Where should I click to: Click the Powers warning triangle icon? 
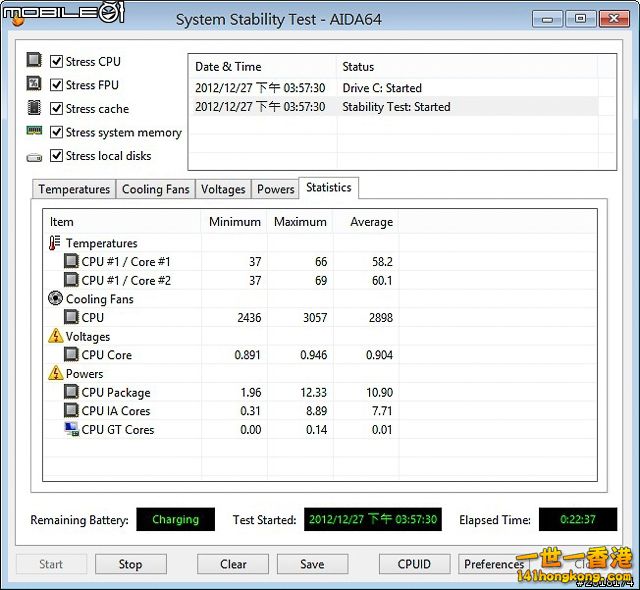[55, 374]
